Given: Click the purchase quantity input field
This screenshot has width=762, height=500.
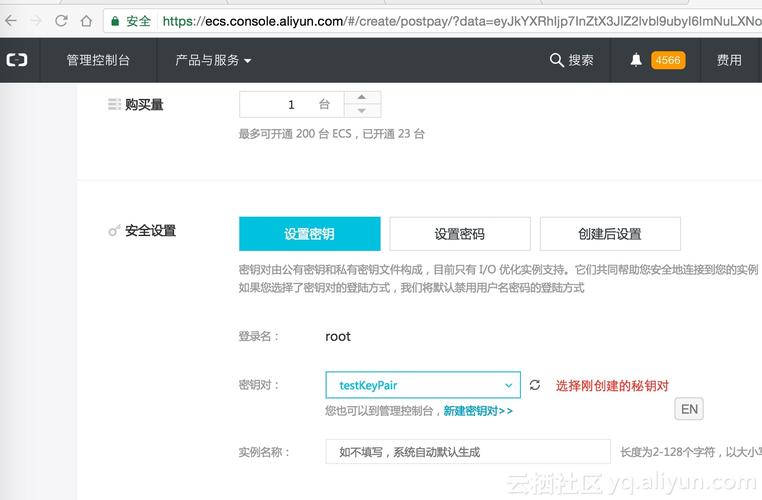Looking at the screenshot, I should [292, 104].
